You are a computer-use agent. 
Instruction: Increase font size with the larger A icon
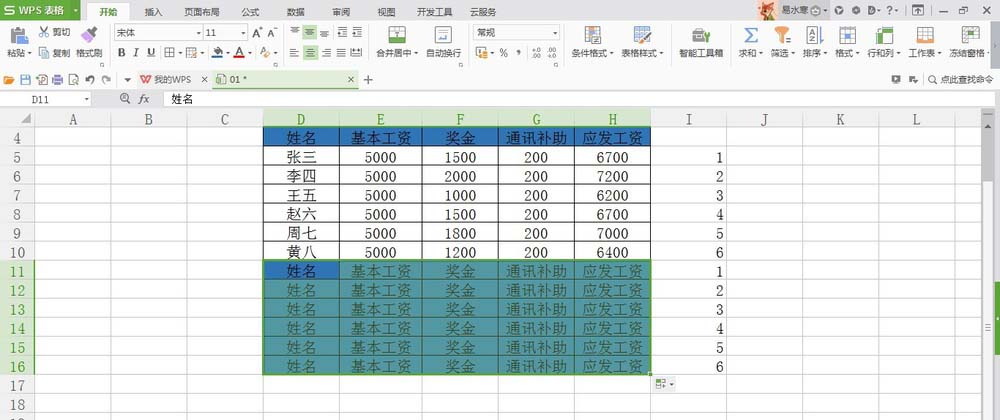tap(257, 33)
